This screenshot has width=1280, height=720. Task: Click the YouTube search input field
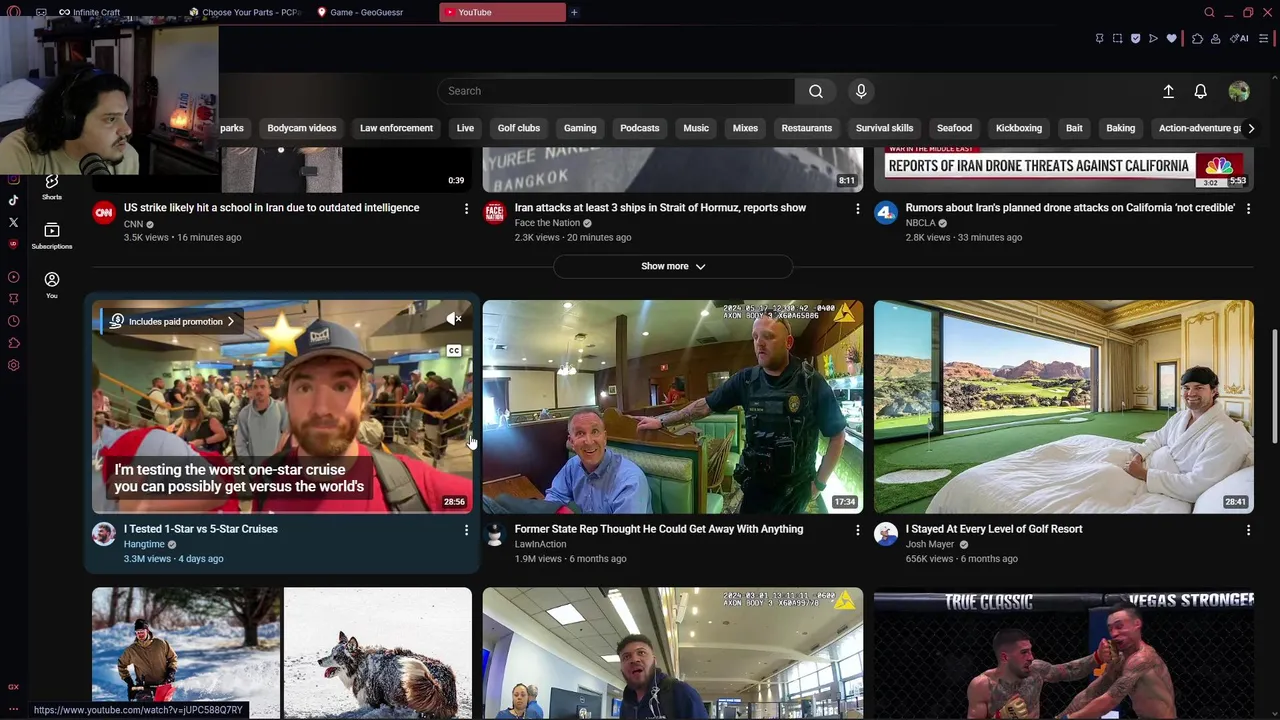pyautogui.click(x=616, y=91)
